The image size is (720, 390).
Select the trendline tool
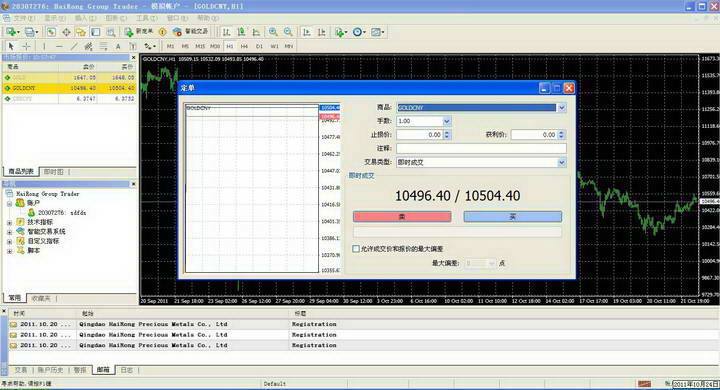(73, 46)
